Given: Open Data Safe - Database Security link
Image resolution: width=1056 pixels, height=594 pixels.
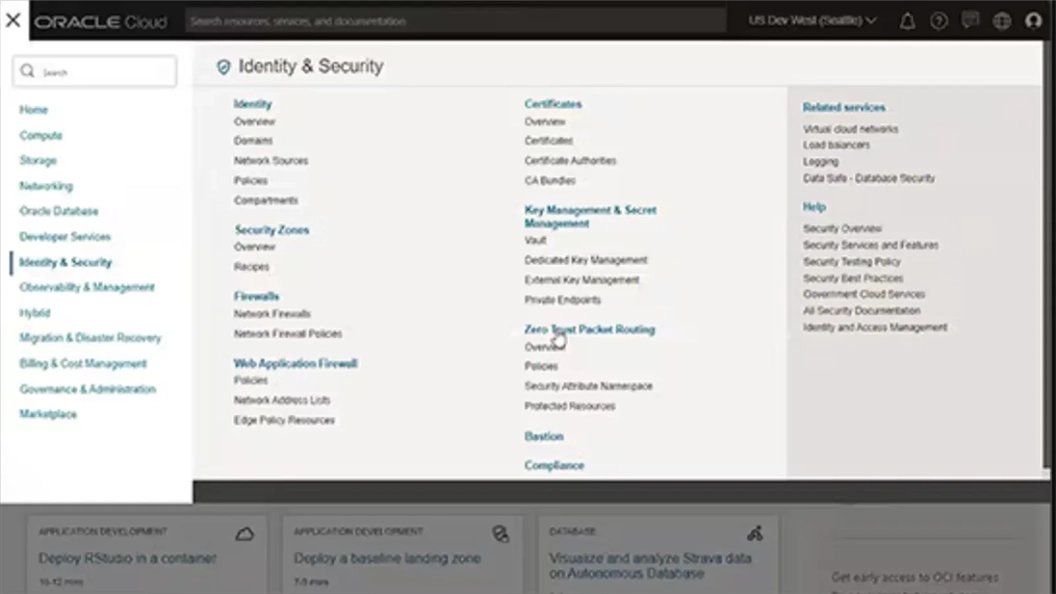Looking at the screenshot, I should 869,178.
